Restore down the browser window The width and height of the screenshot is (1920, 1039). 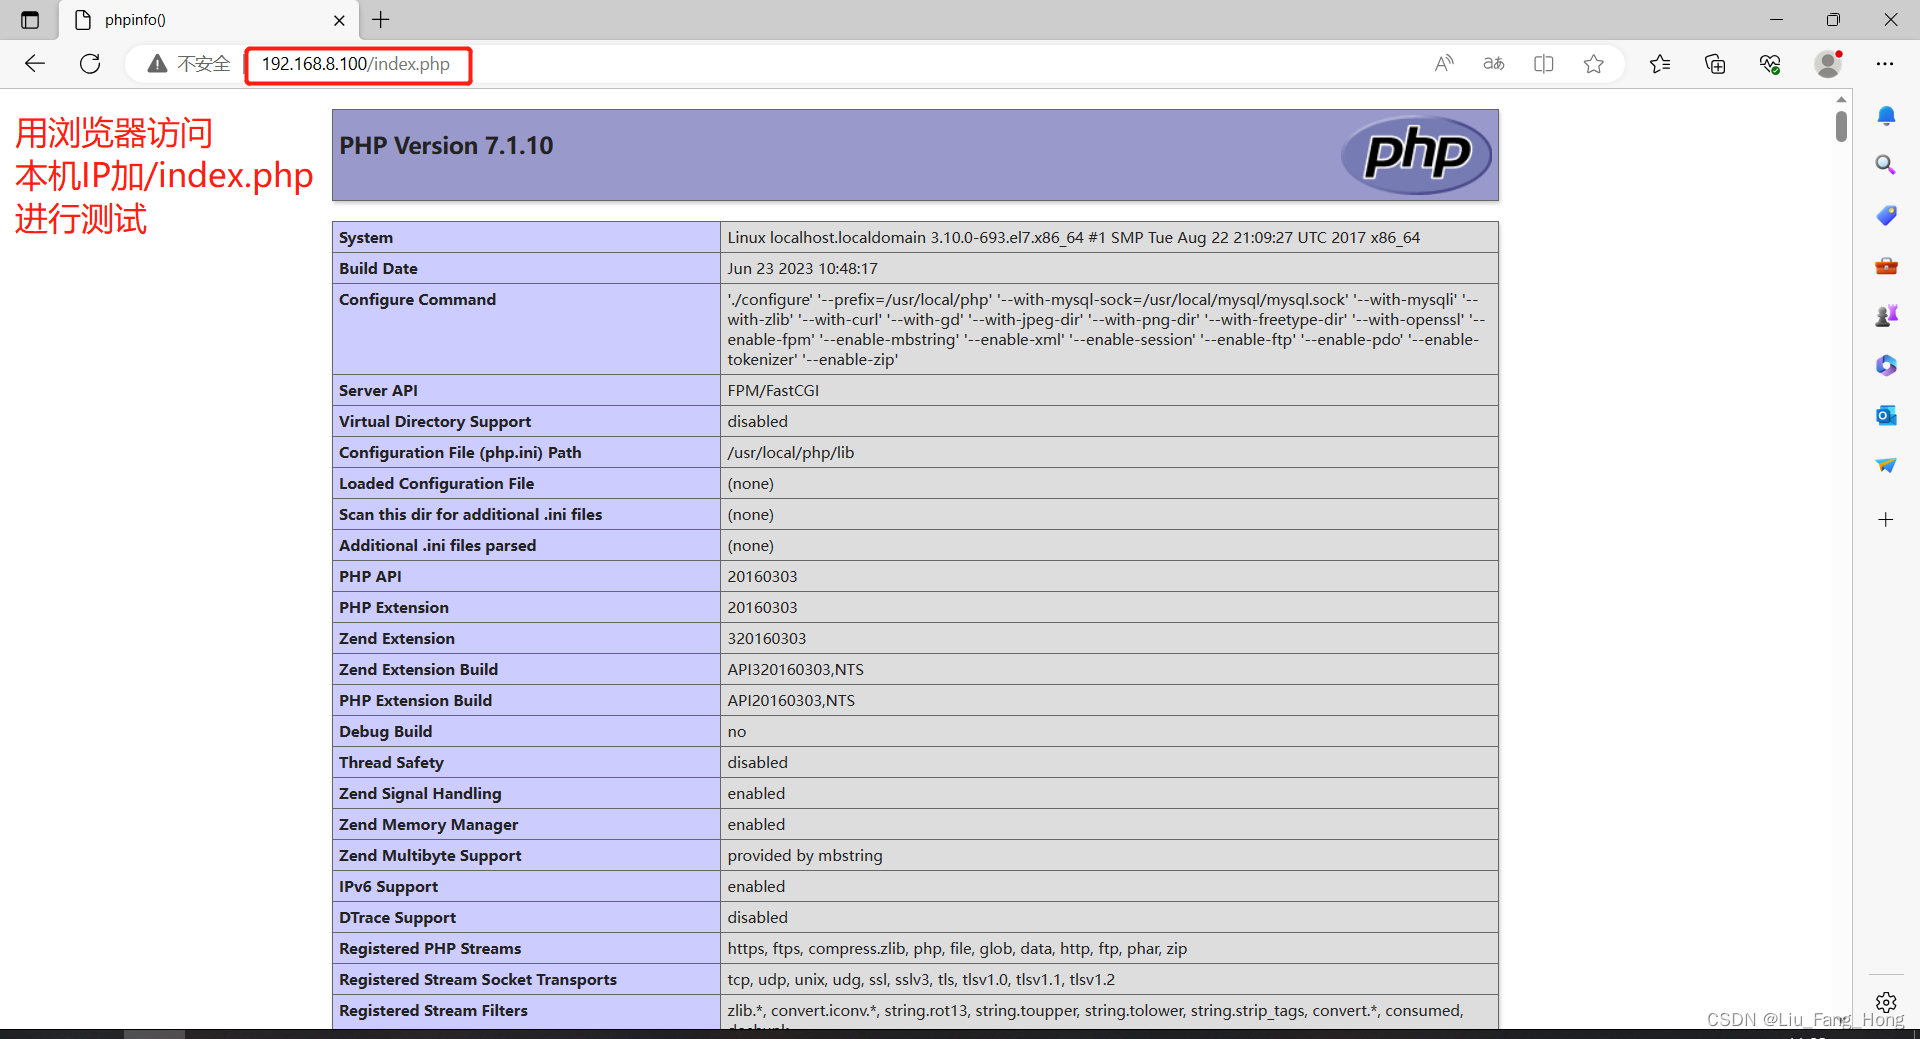pos(1833,20)
